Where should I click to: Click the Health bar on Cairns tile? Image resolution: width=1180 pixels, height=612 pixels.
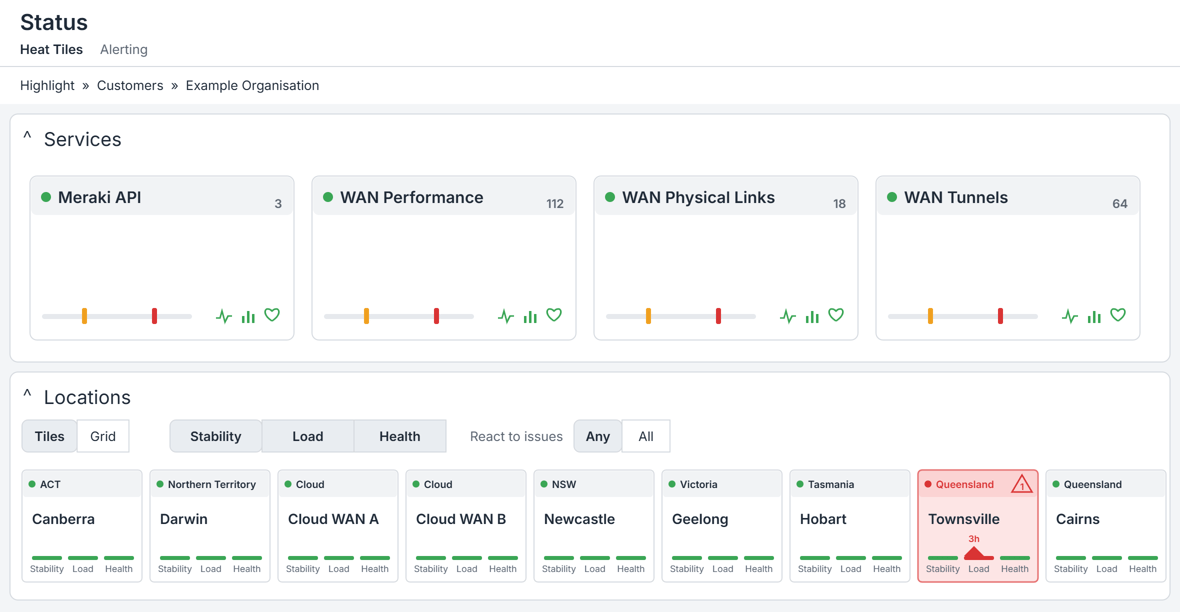point(1142,558)
